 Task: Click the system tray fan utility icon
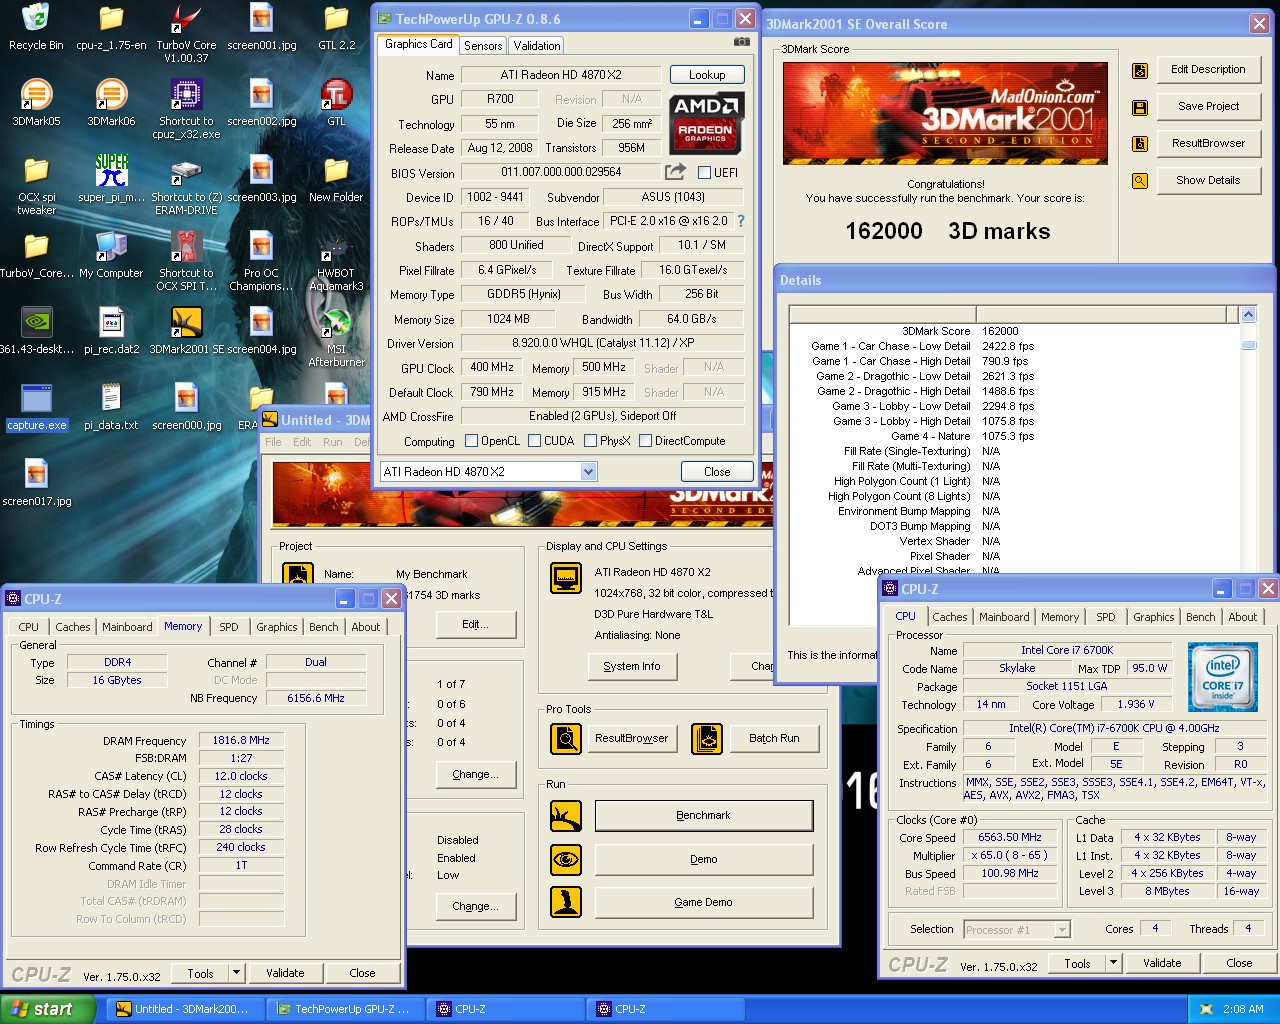pyautogui.click(x=1206, y=1009)
